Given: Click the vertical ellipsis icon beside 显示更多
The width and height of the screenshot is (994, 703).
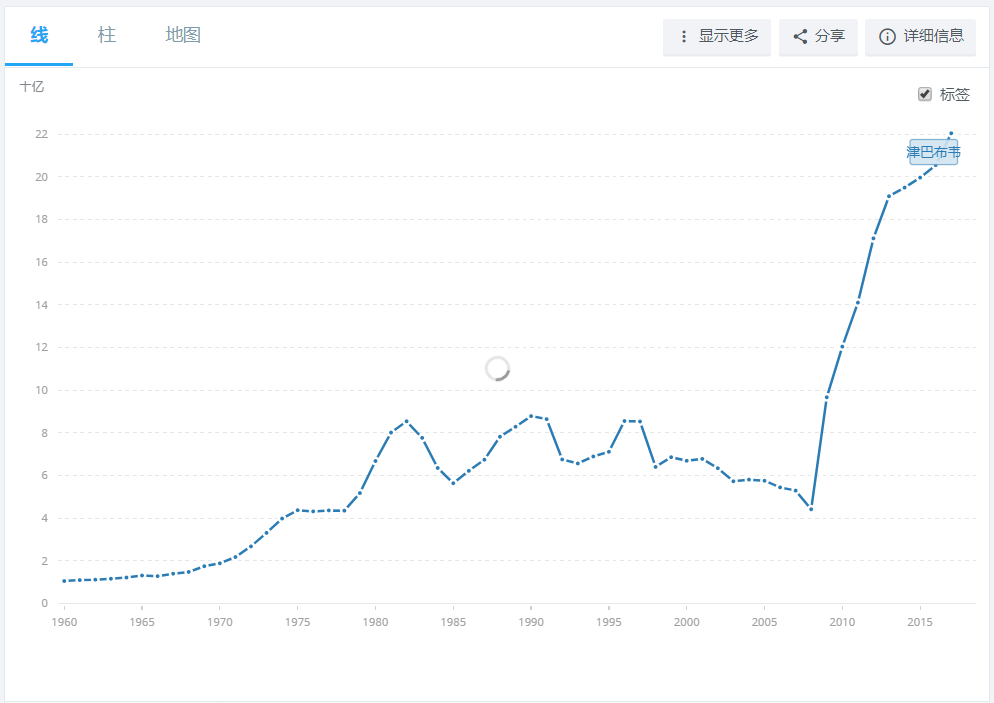Looking at the screenshot, I should click(x=684, y=37).
